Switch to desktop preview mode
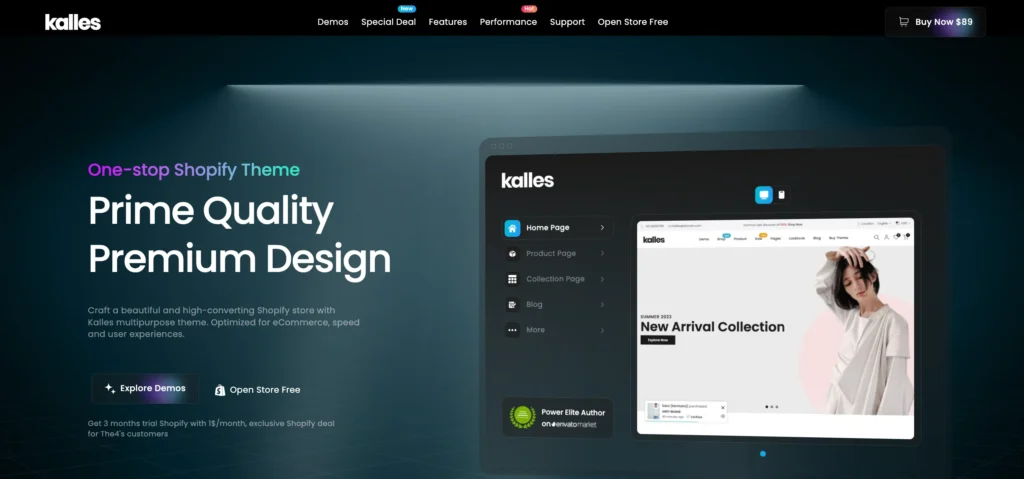Screen dimensions: 1024x479 pos(764,195)
